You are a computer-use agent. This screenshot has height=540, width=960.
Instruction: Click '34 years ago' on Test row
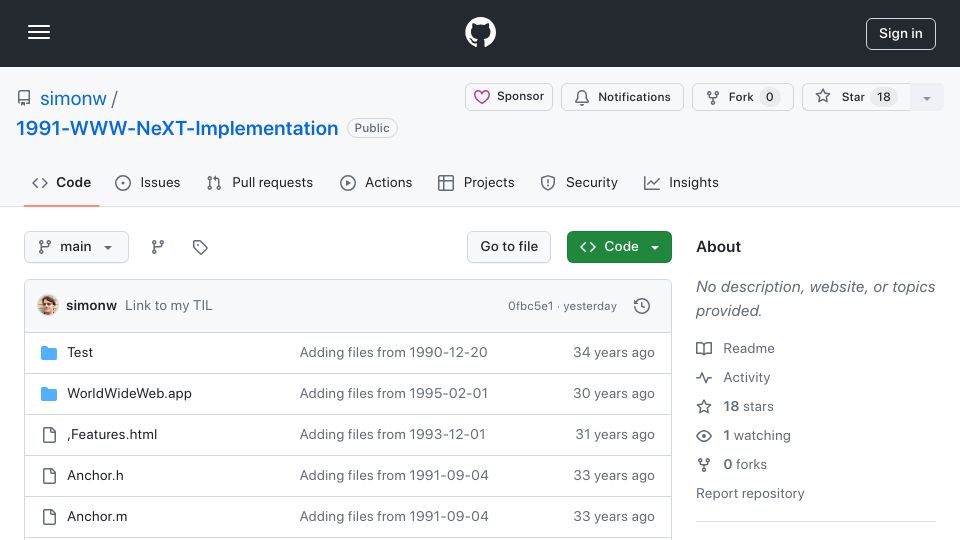[x=613, y=353]
